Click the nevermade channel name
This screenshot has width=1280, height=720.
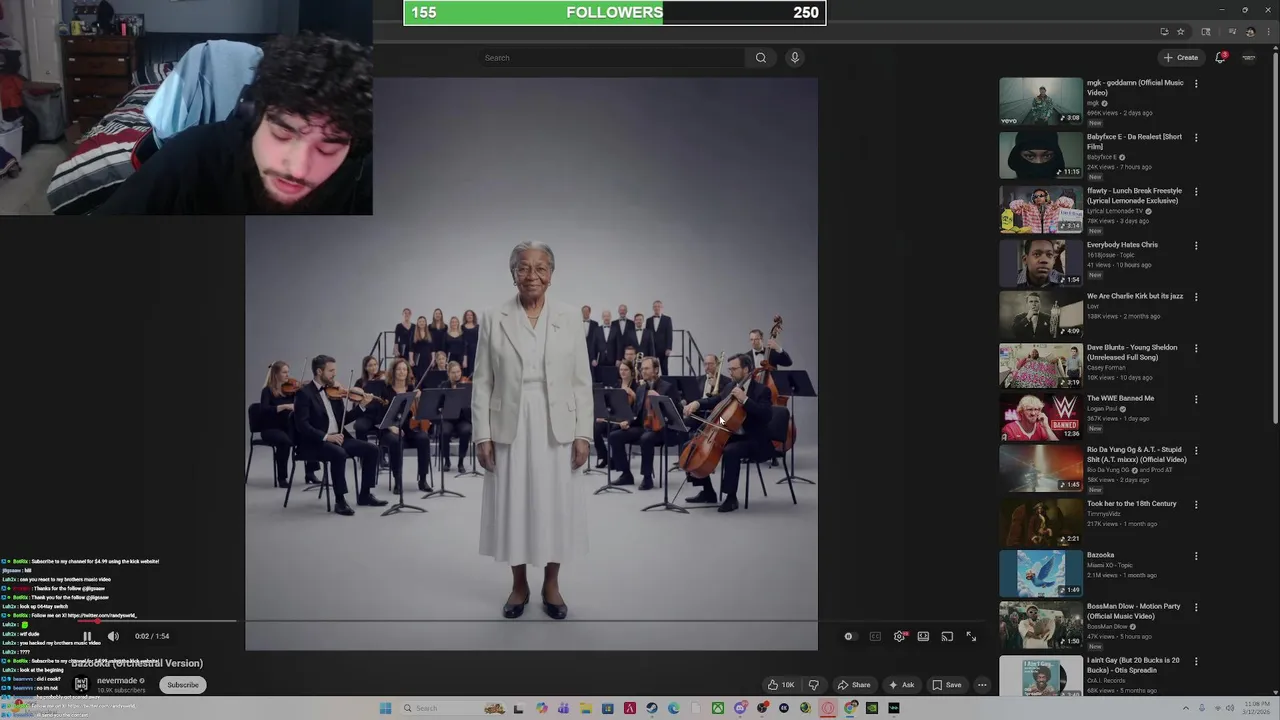(117, 681)
